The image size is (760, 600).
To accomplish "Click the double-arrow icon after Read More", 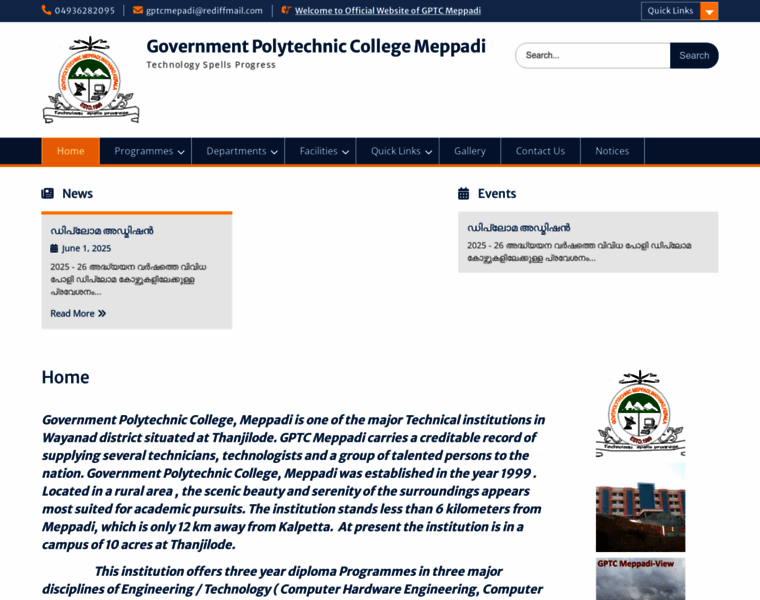I will [x=102, y=314].
